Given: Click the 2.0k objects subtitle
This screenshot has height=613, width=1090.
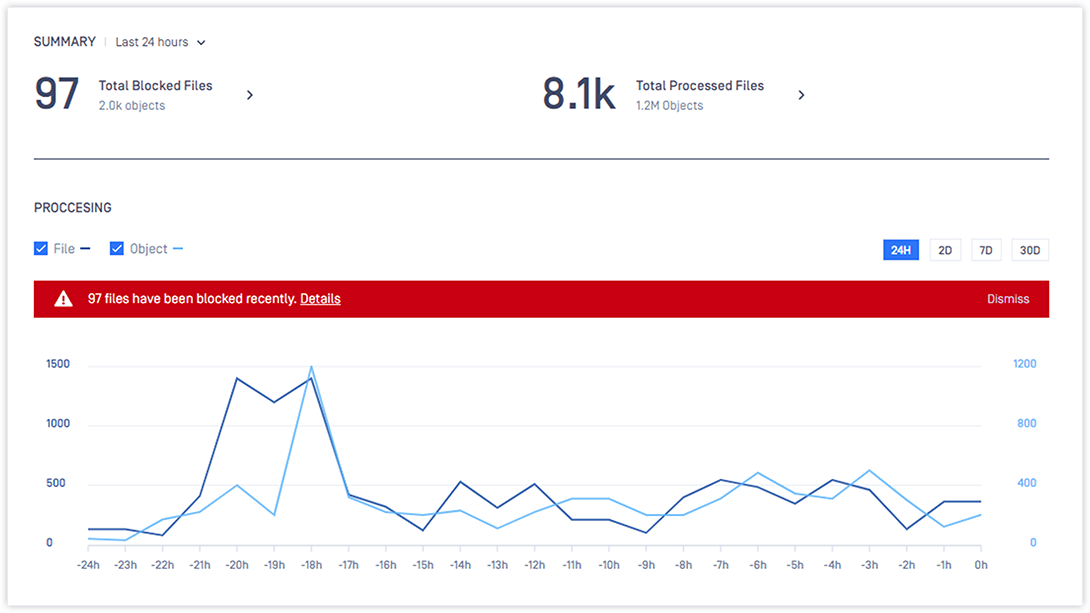Looking at the screenshot, I should click(x=133, y=105).
